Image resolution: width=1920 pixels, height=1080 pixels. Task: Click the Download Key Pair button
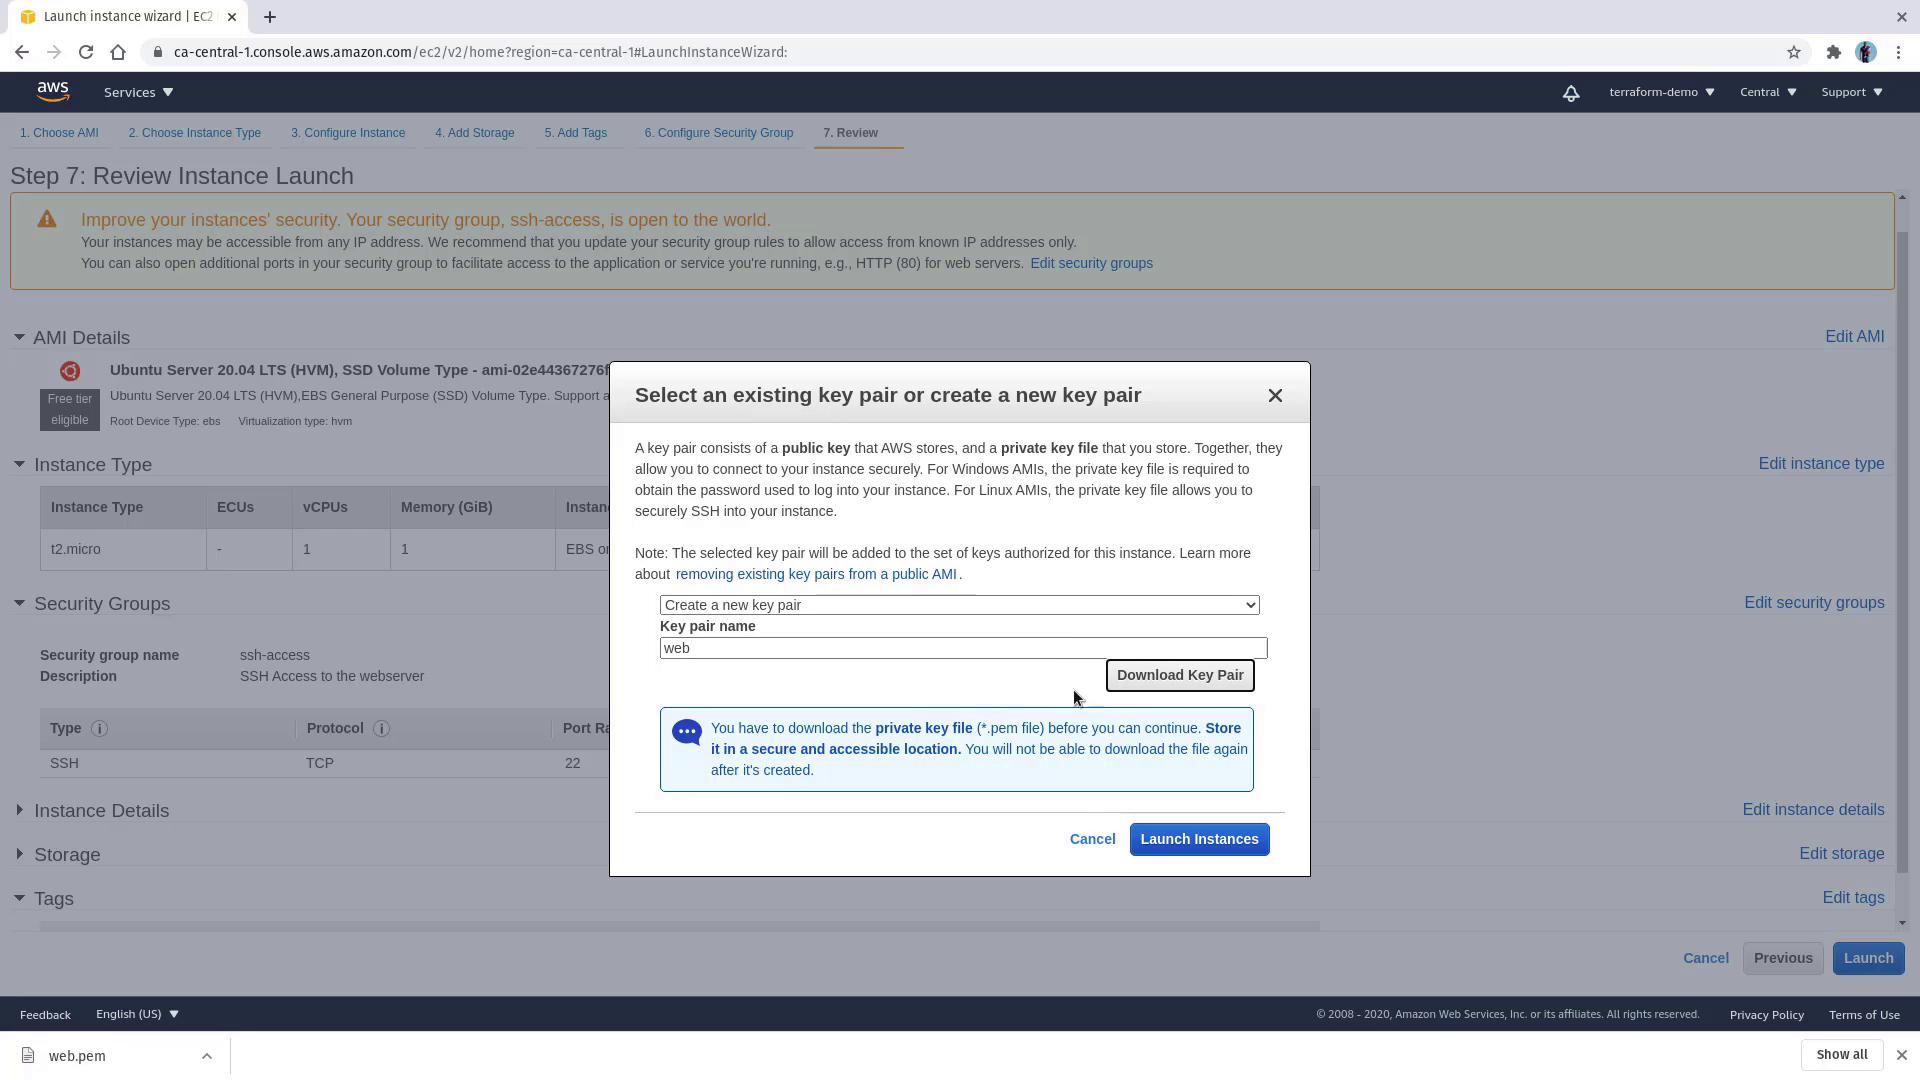pos(1179,676)
